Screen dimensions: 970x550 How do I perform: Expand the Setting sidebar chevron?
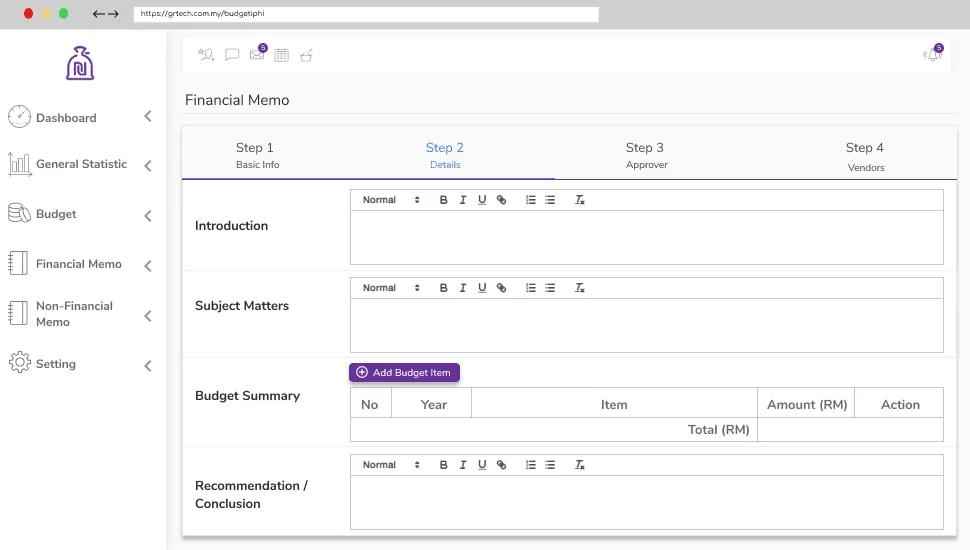[x=148, y=366]
